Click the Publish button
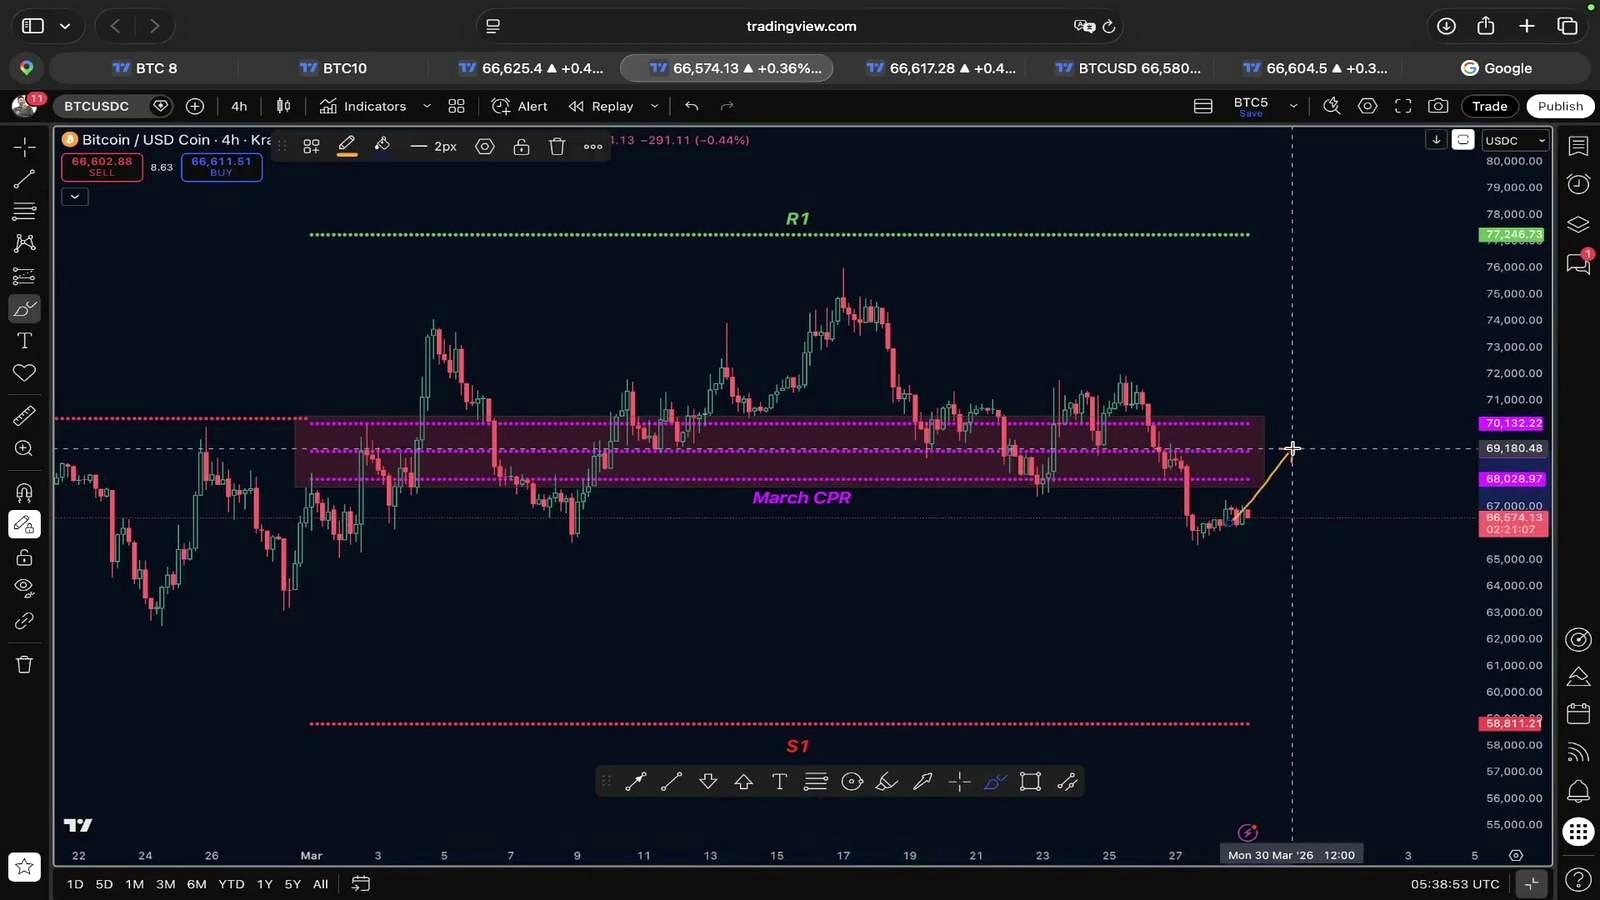Viewport: 1600px width, 900px height. pos(1560,106)
